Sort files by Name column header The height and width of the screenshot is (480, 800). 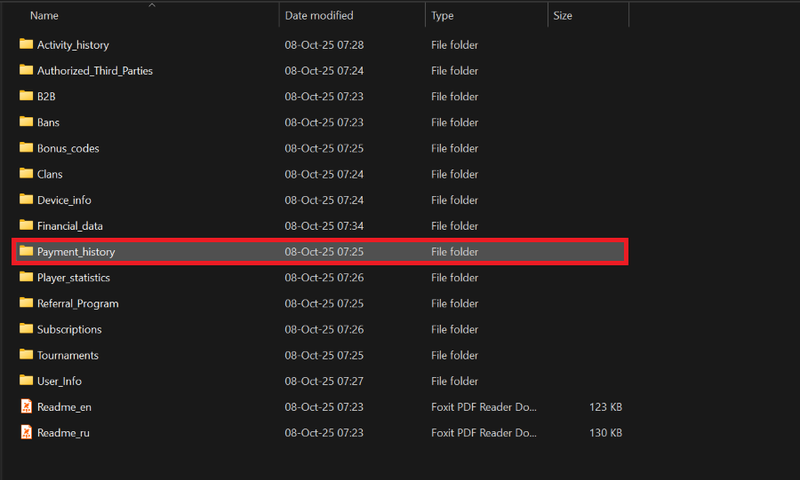tap(45, 16)
